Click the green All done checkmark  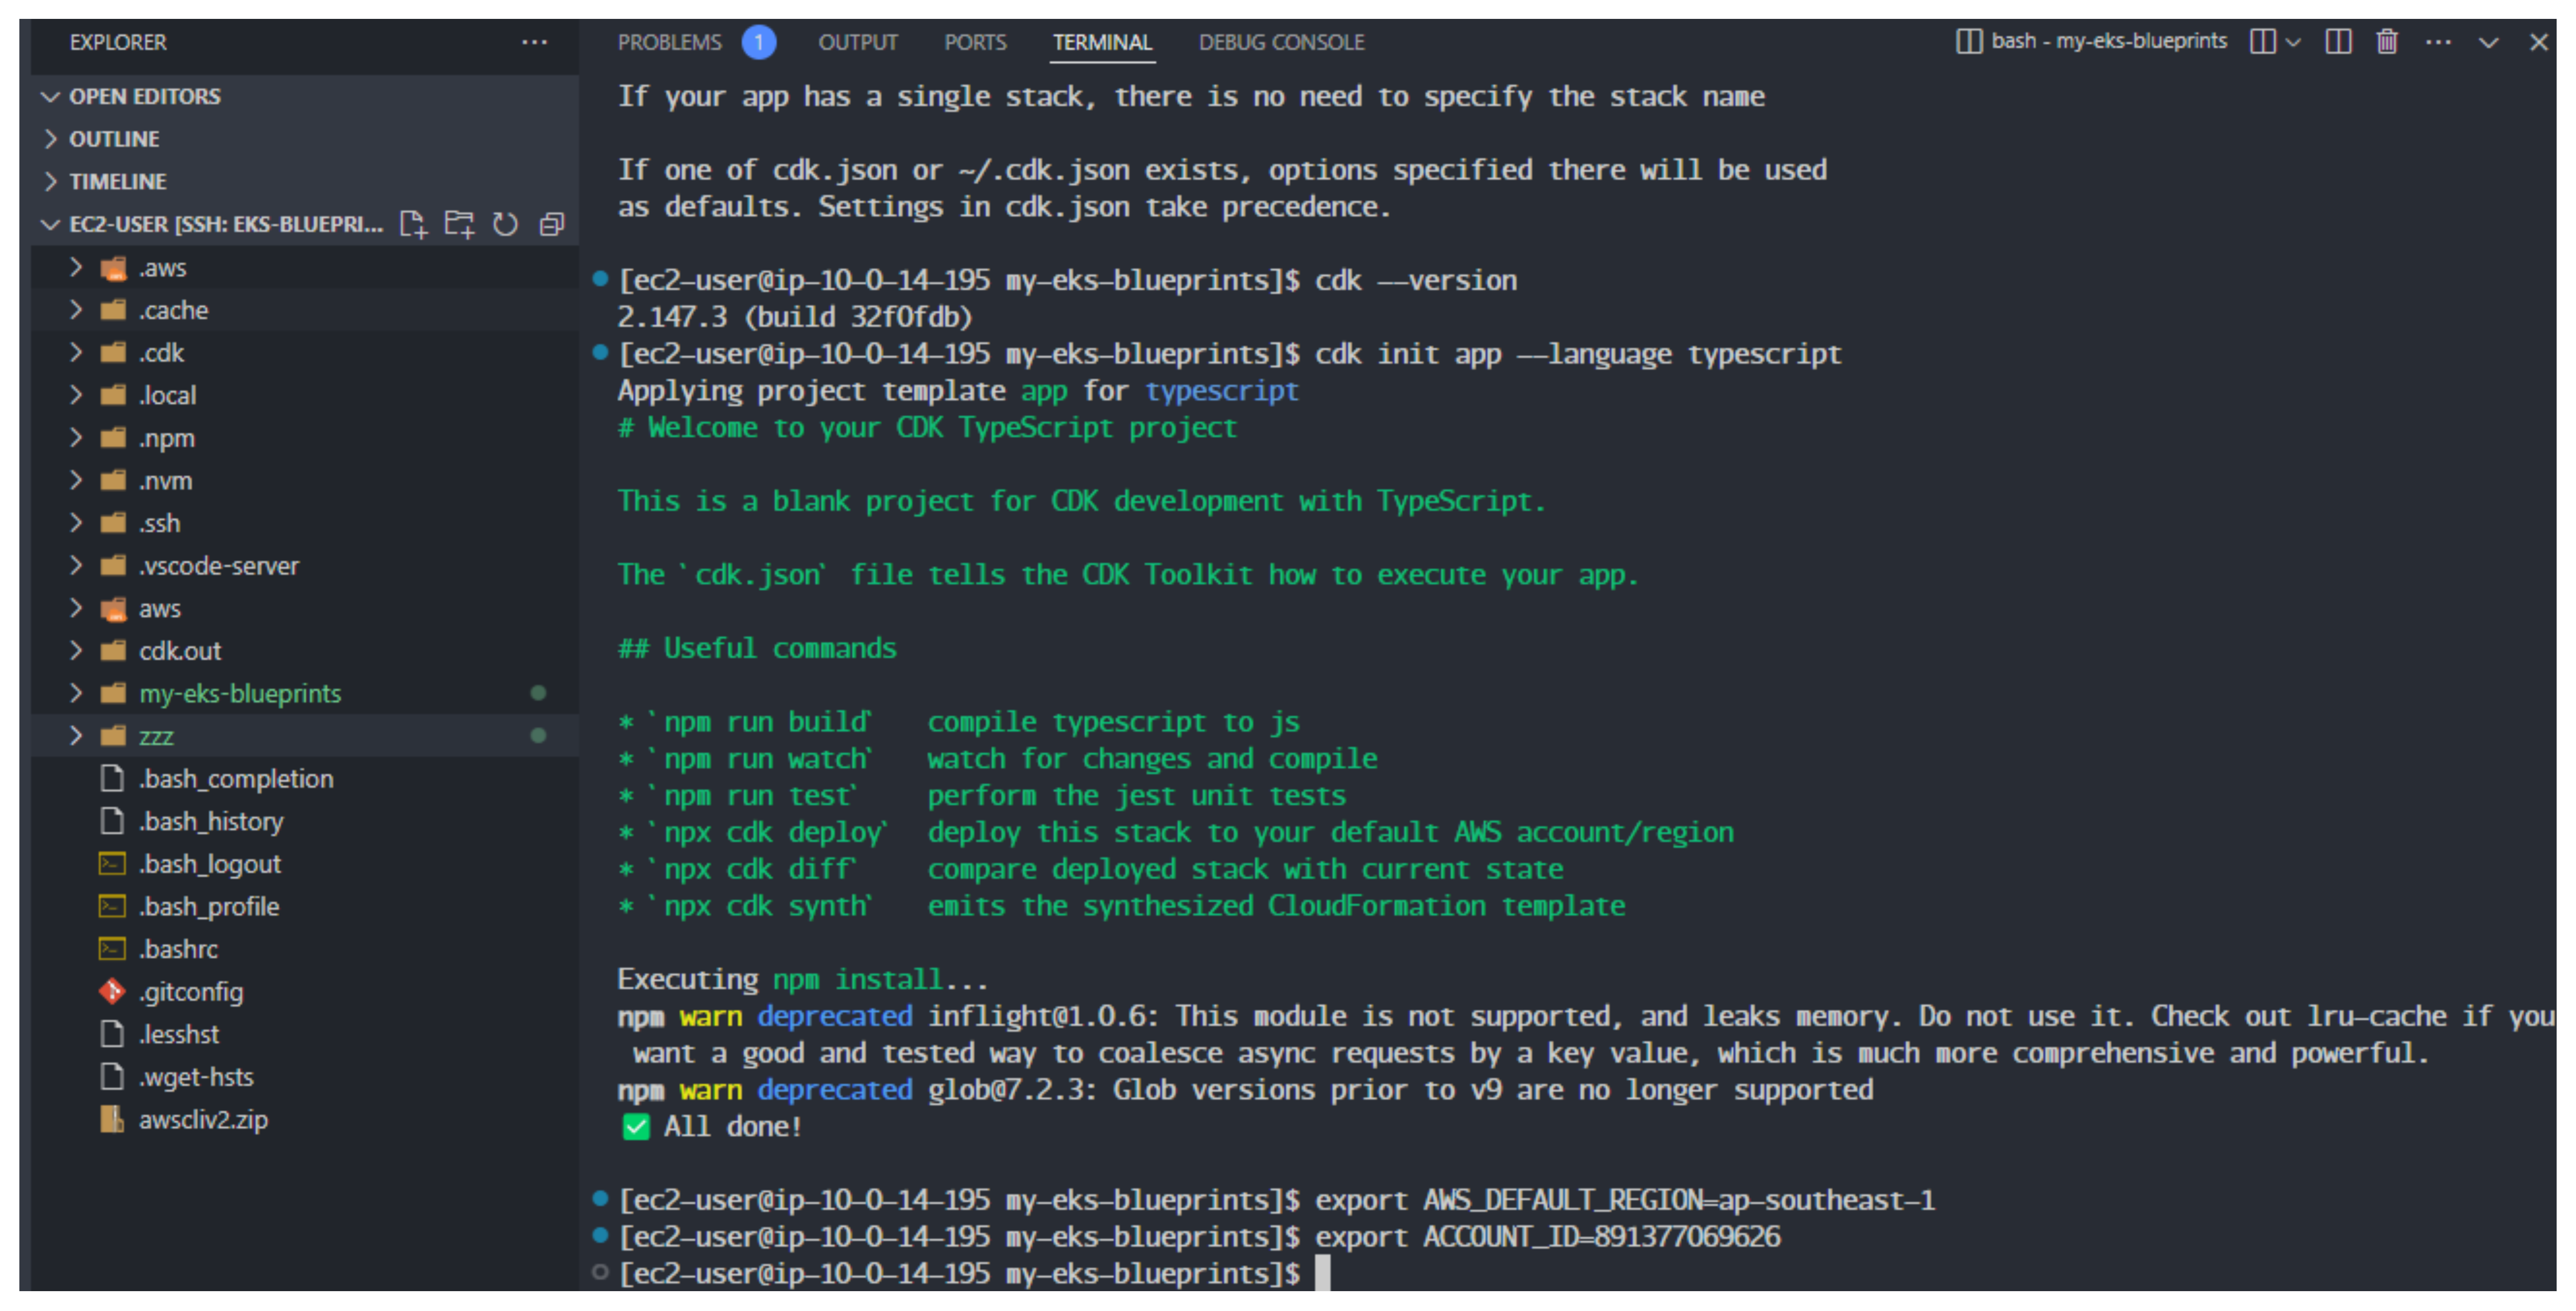point(636,1127)
